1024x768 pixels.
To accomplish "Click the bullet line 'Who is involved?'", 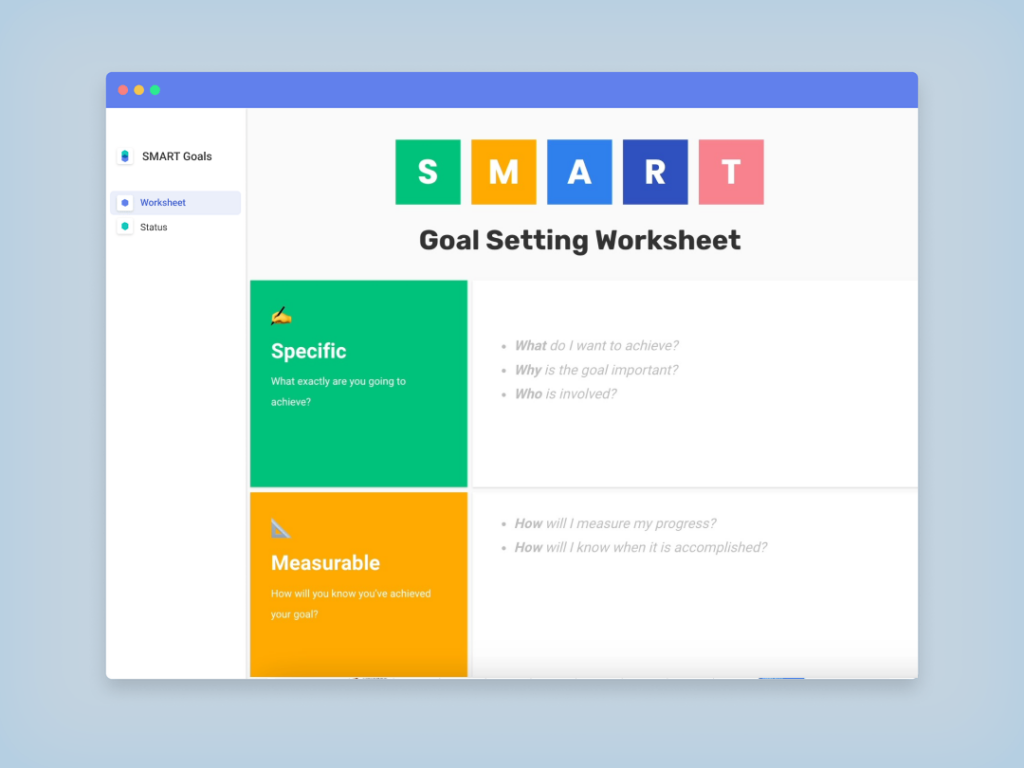I will point(566,393).
